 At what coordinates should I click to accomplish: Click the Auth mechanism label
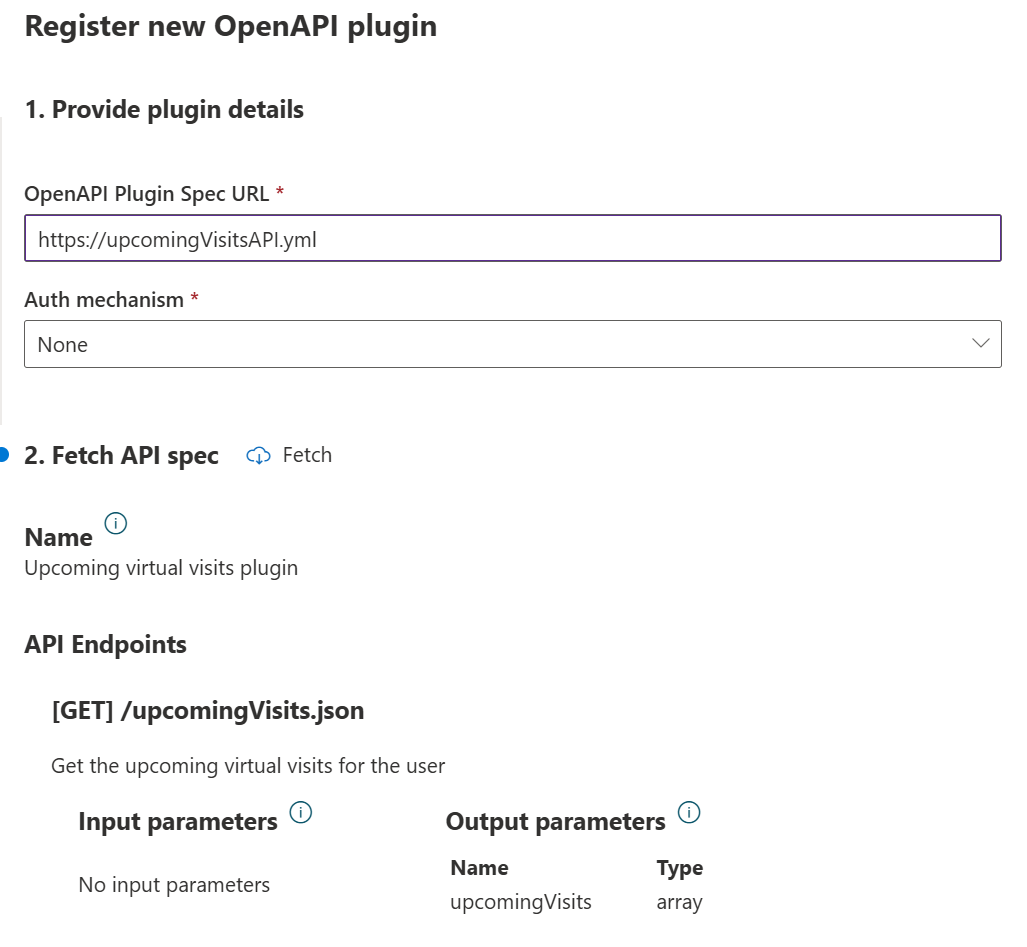click(x=104, y=300)
